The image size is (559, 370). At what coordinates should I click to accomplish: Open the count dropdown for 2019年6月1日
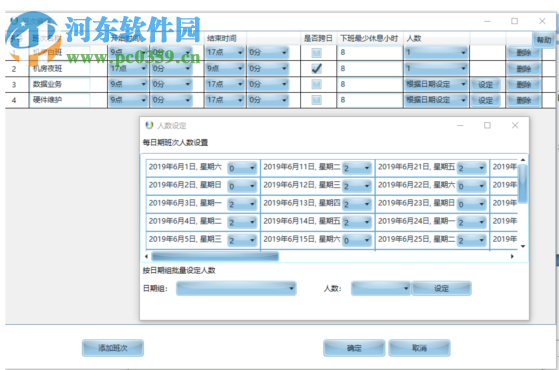[242, 168]
